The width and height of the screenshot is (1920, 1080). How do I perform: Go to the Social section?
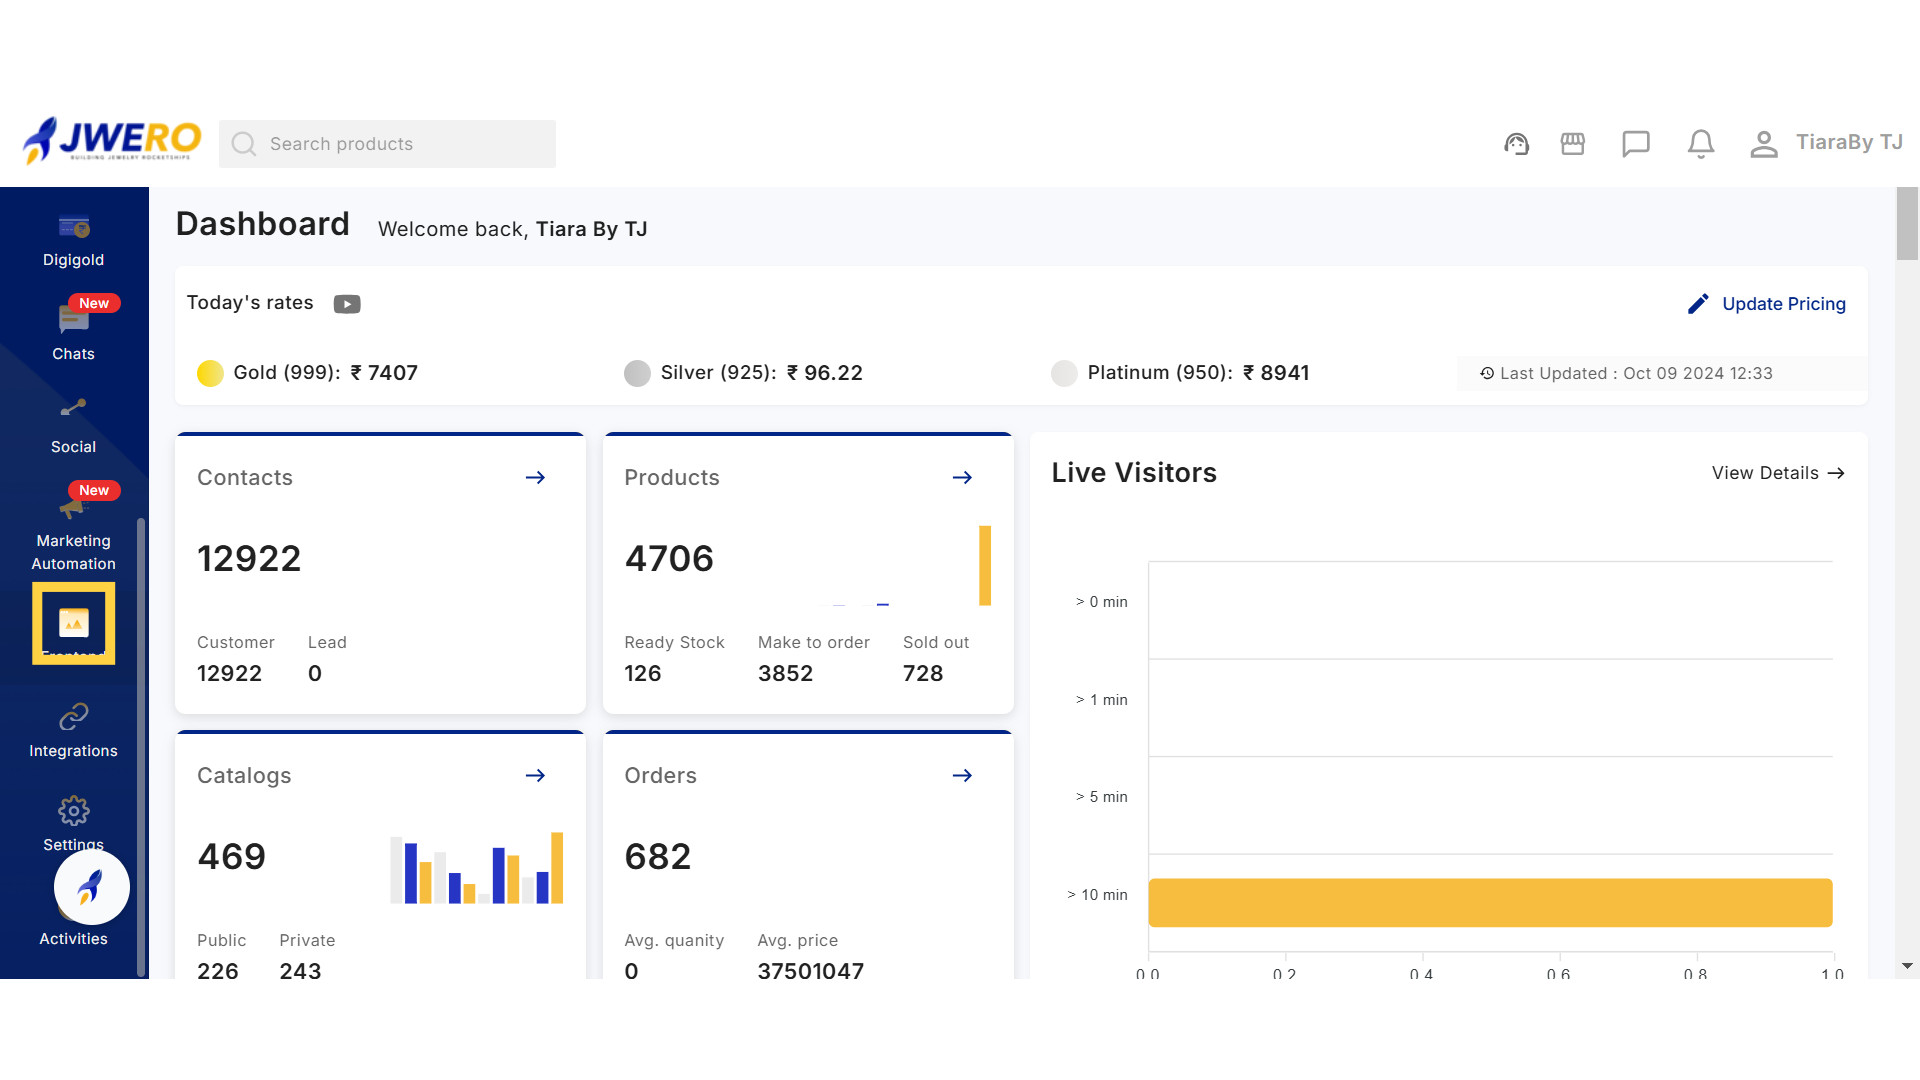(x=73, y=425)
